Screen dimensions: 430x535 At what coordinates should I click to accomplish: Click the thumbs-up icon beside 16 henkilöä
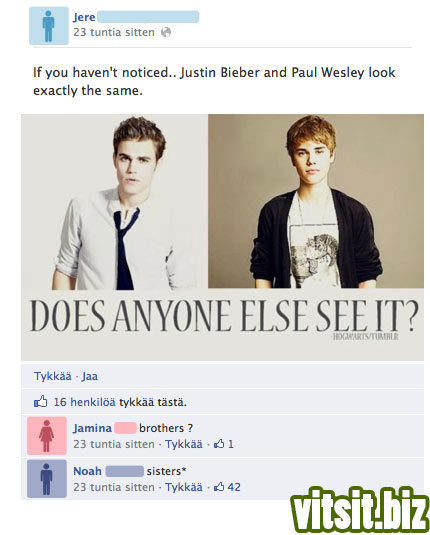[41, 402]
